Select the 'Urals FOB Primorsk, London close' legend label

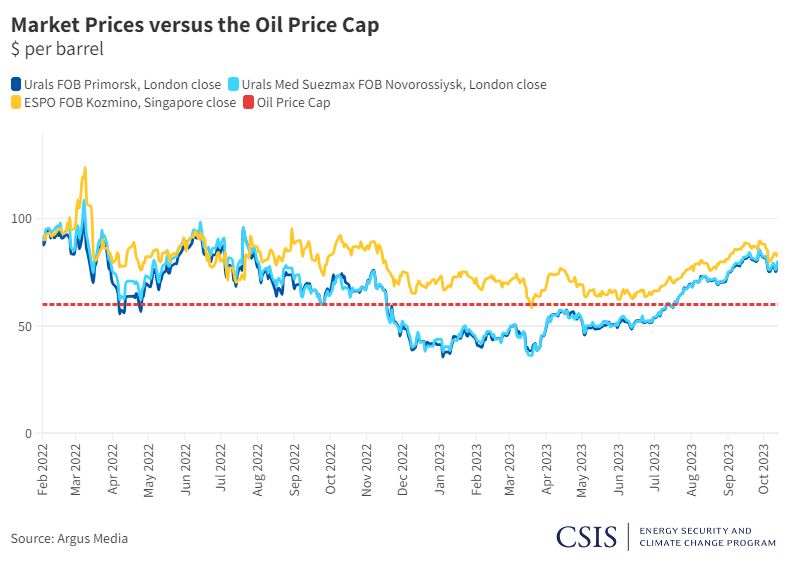[x=118, y=85]
